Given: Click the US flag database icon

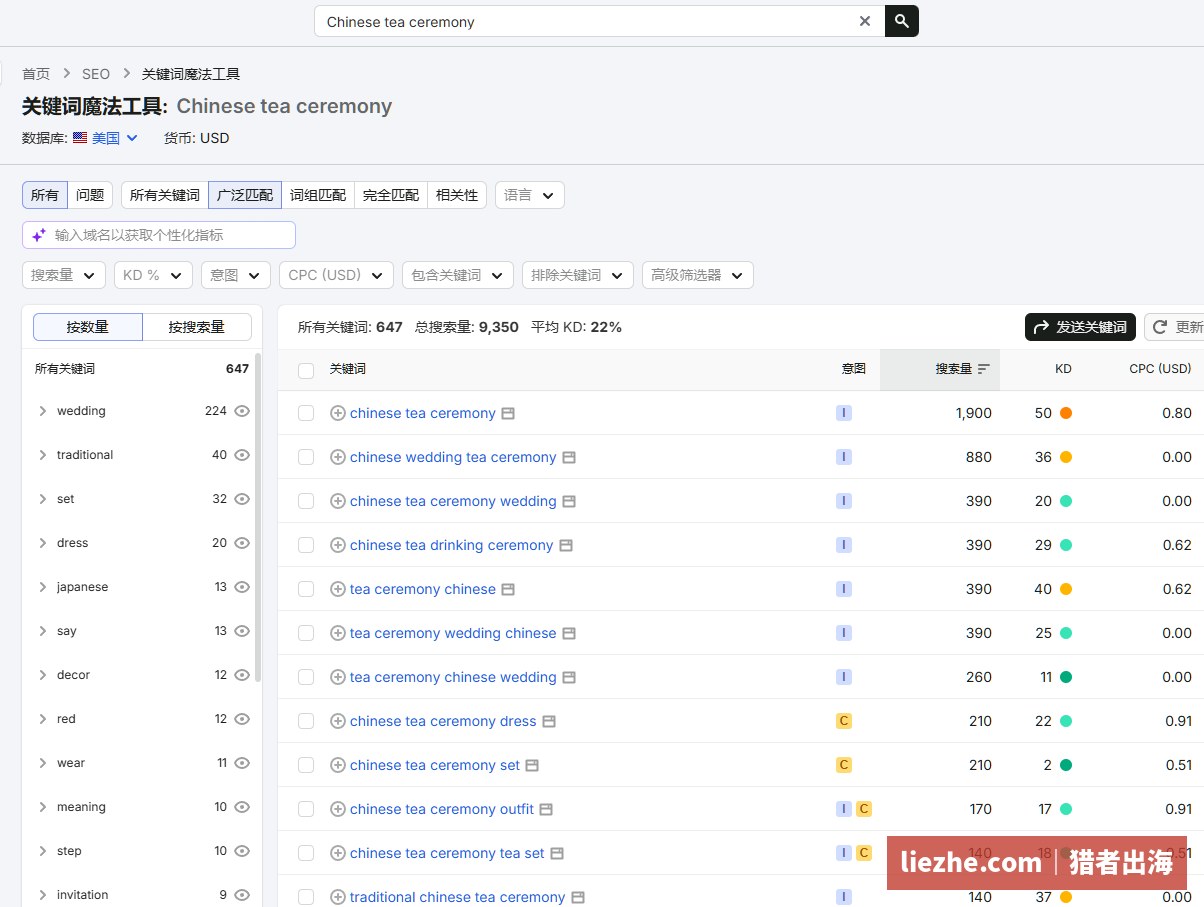Looking at the screenshot, I should (x=80, y=138).
